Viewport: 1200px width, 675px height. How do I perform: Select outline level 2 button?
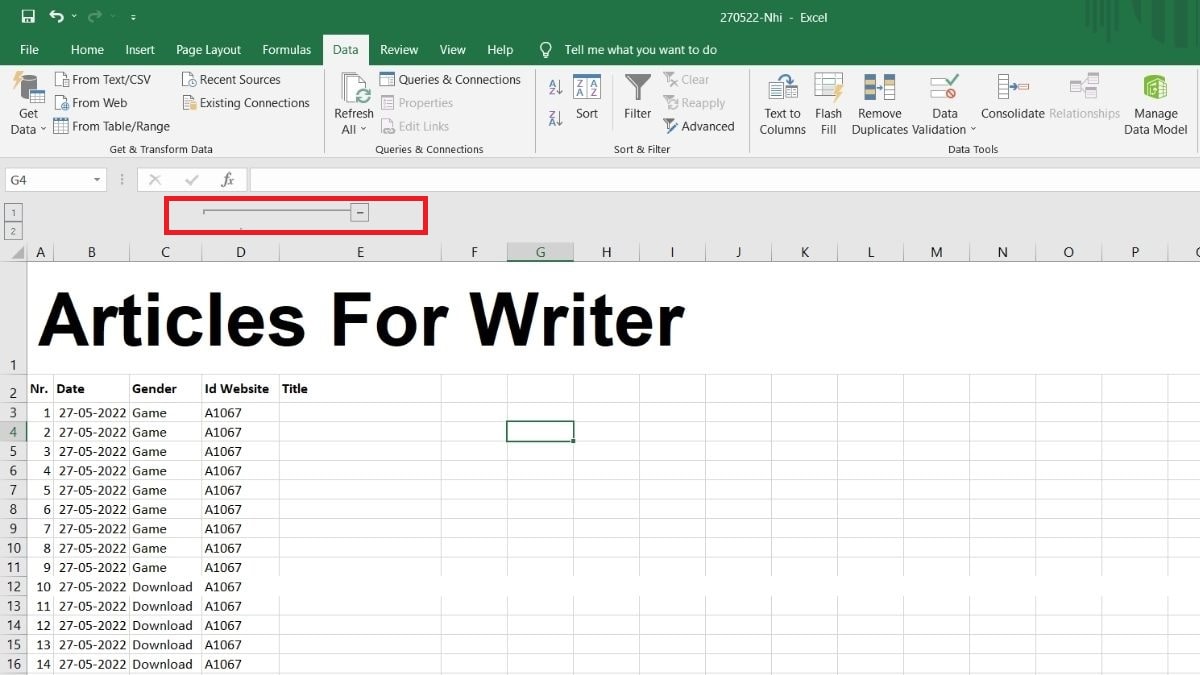tap(13, 228)
